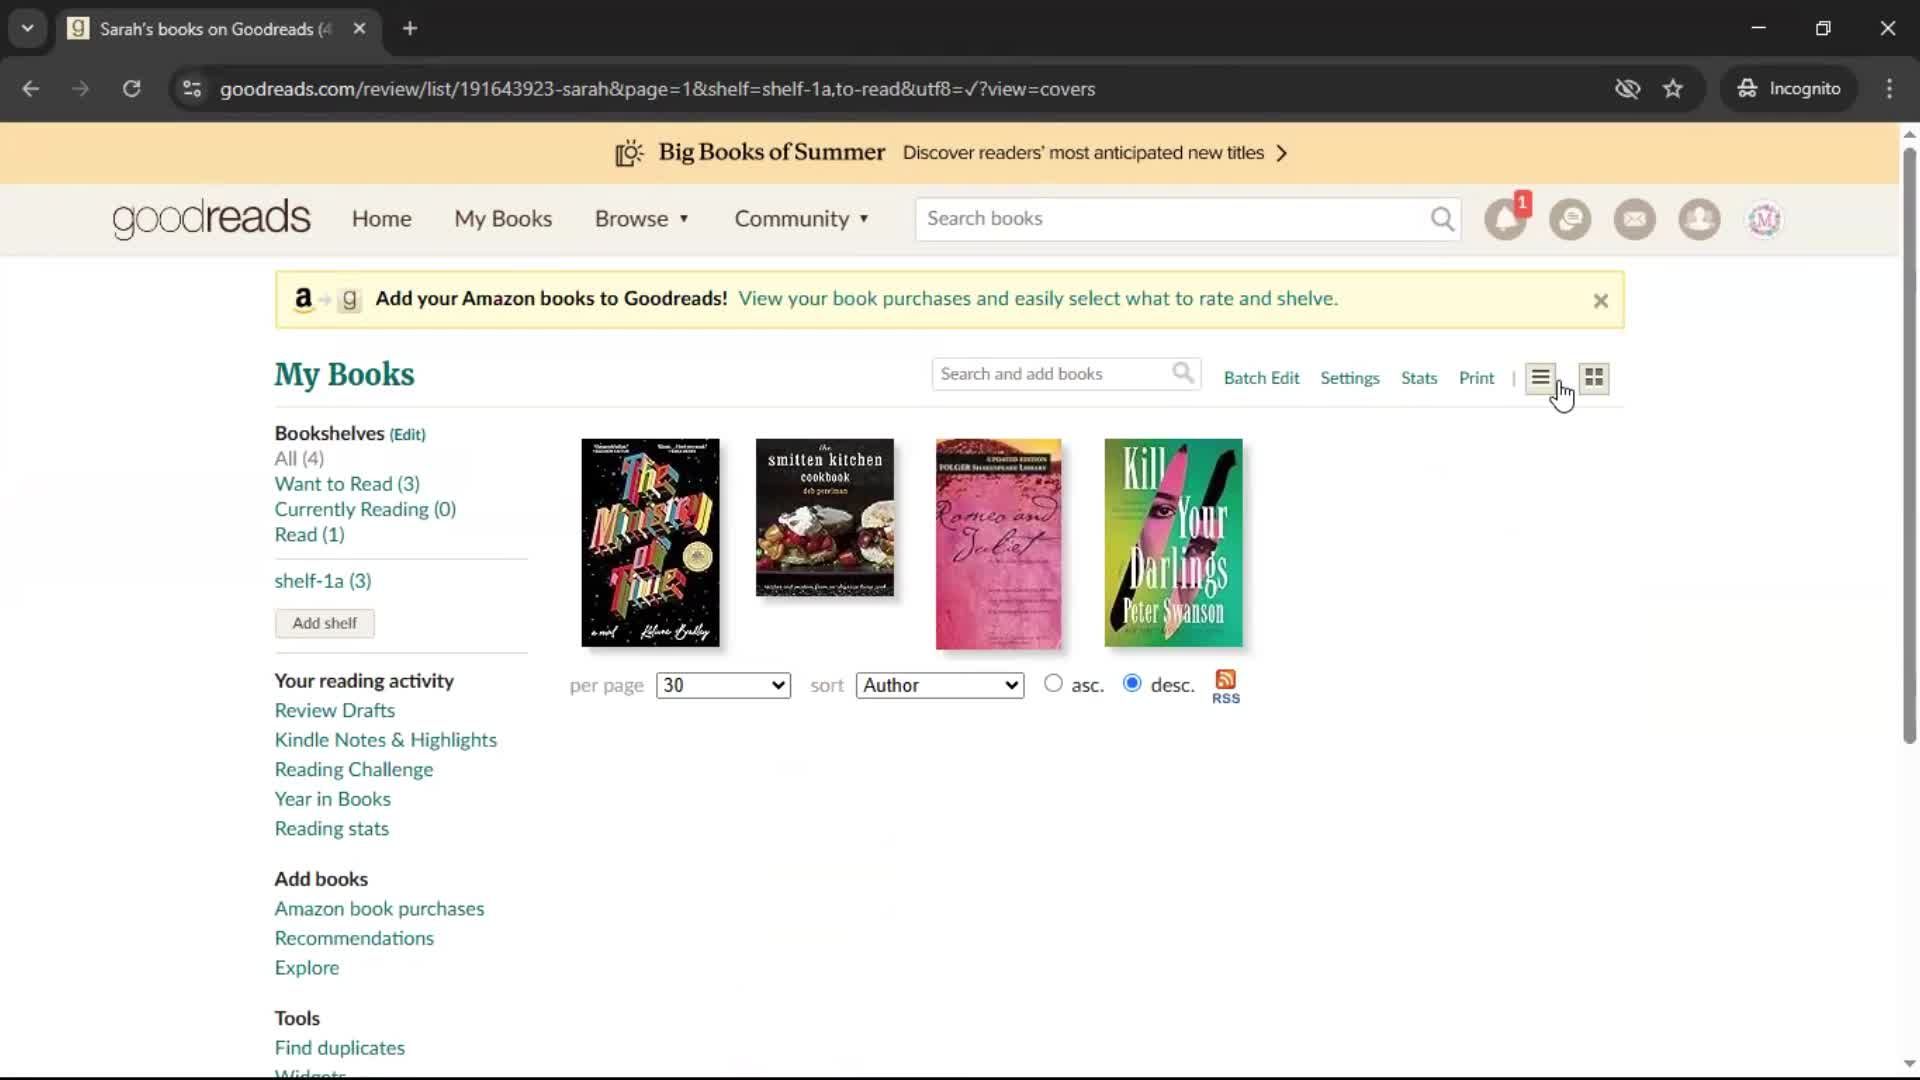Click the Search books magnifier icon

[1441, 219]
